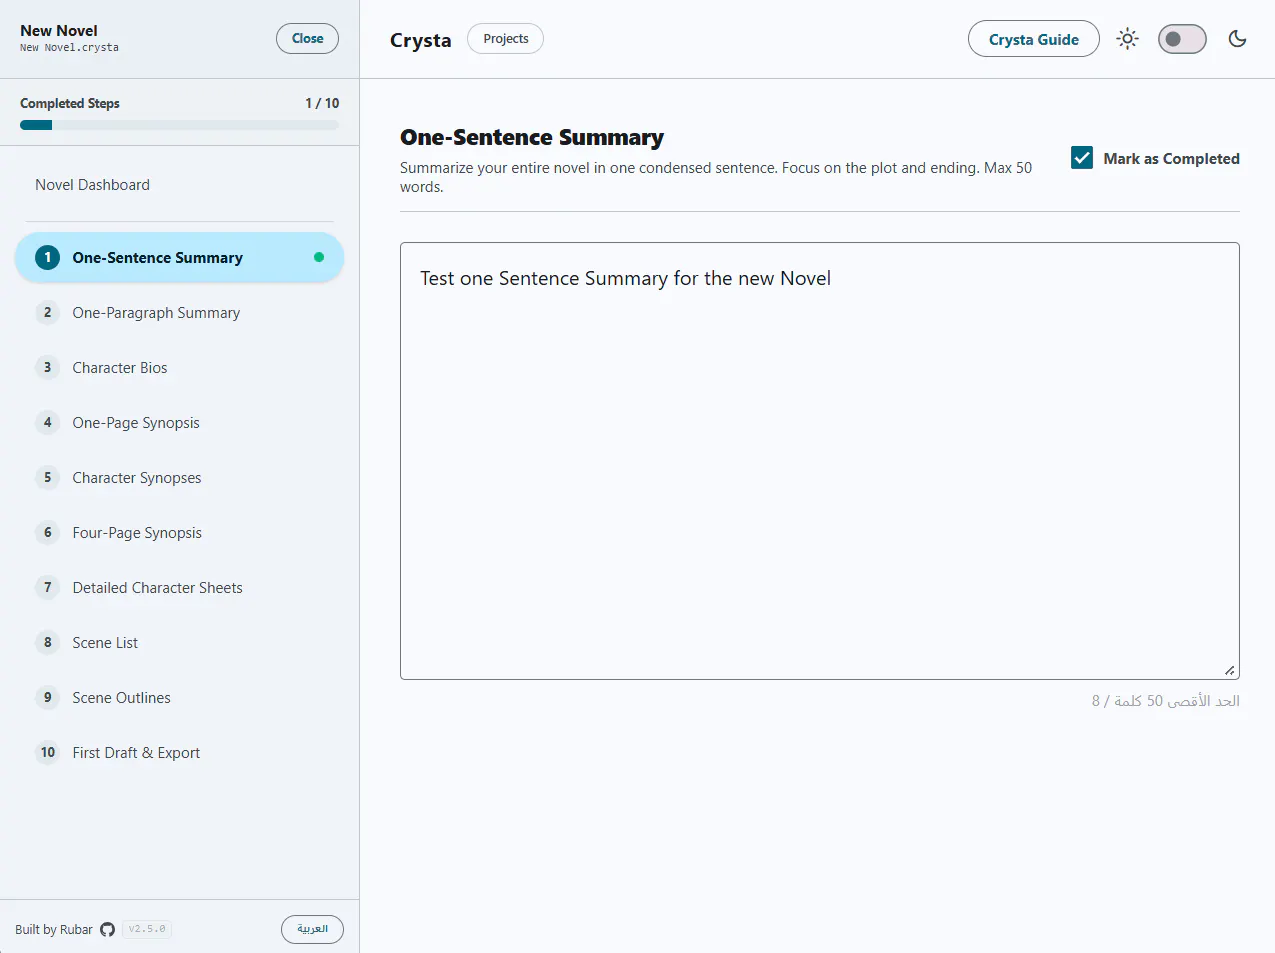Image resolution: width=1275 pixels, height=953 pixels.
Task: Click the New Novel project title
Action: tap(59, 31)
